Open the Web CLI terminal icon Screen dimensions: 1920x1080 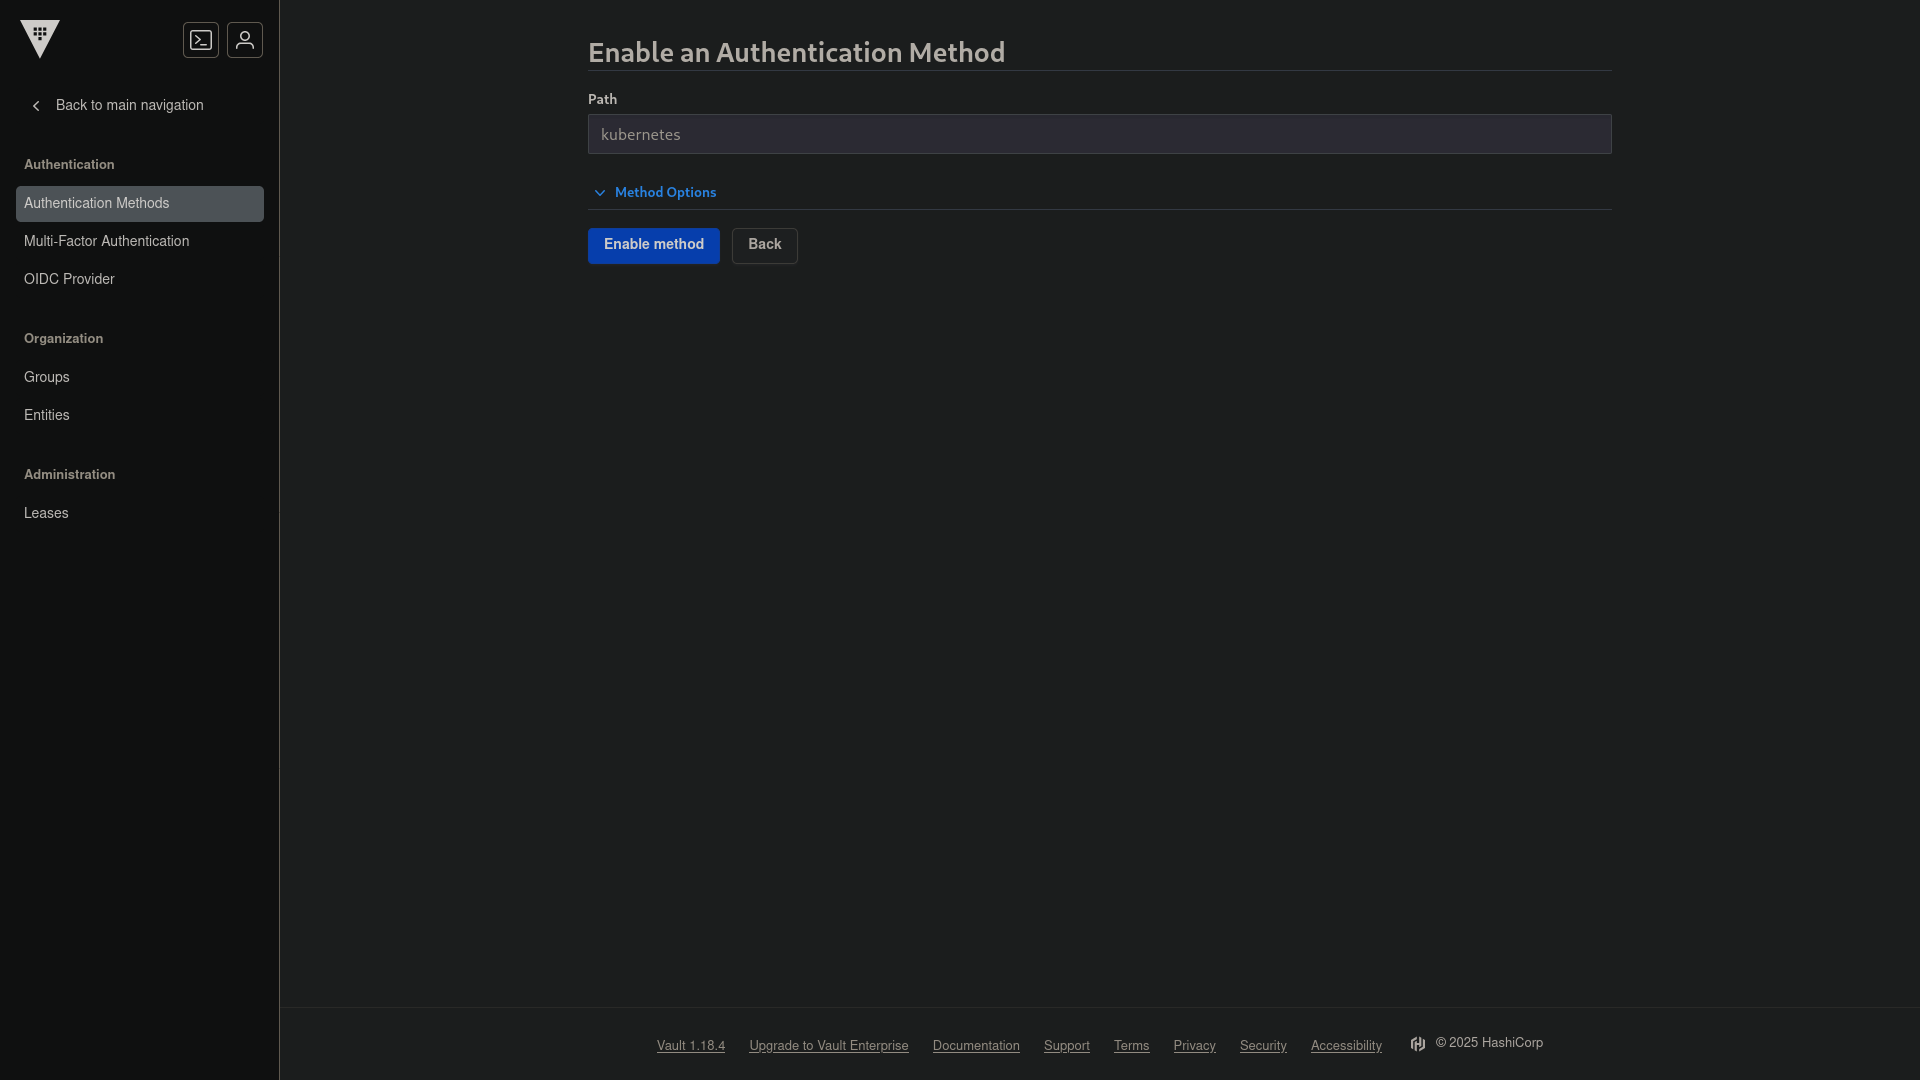point(201,40)
